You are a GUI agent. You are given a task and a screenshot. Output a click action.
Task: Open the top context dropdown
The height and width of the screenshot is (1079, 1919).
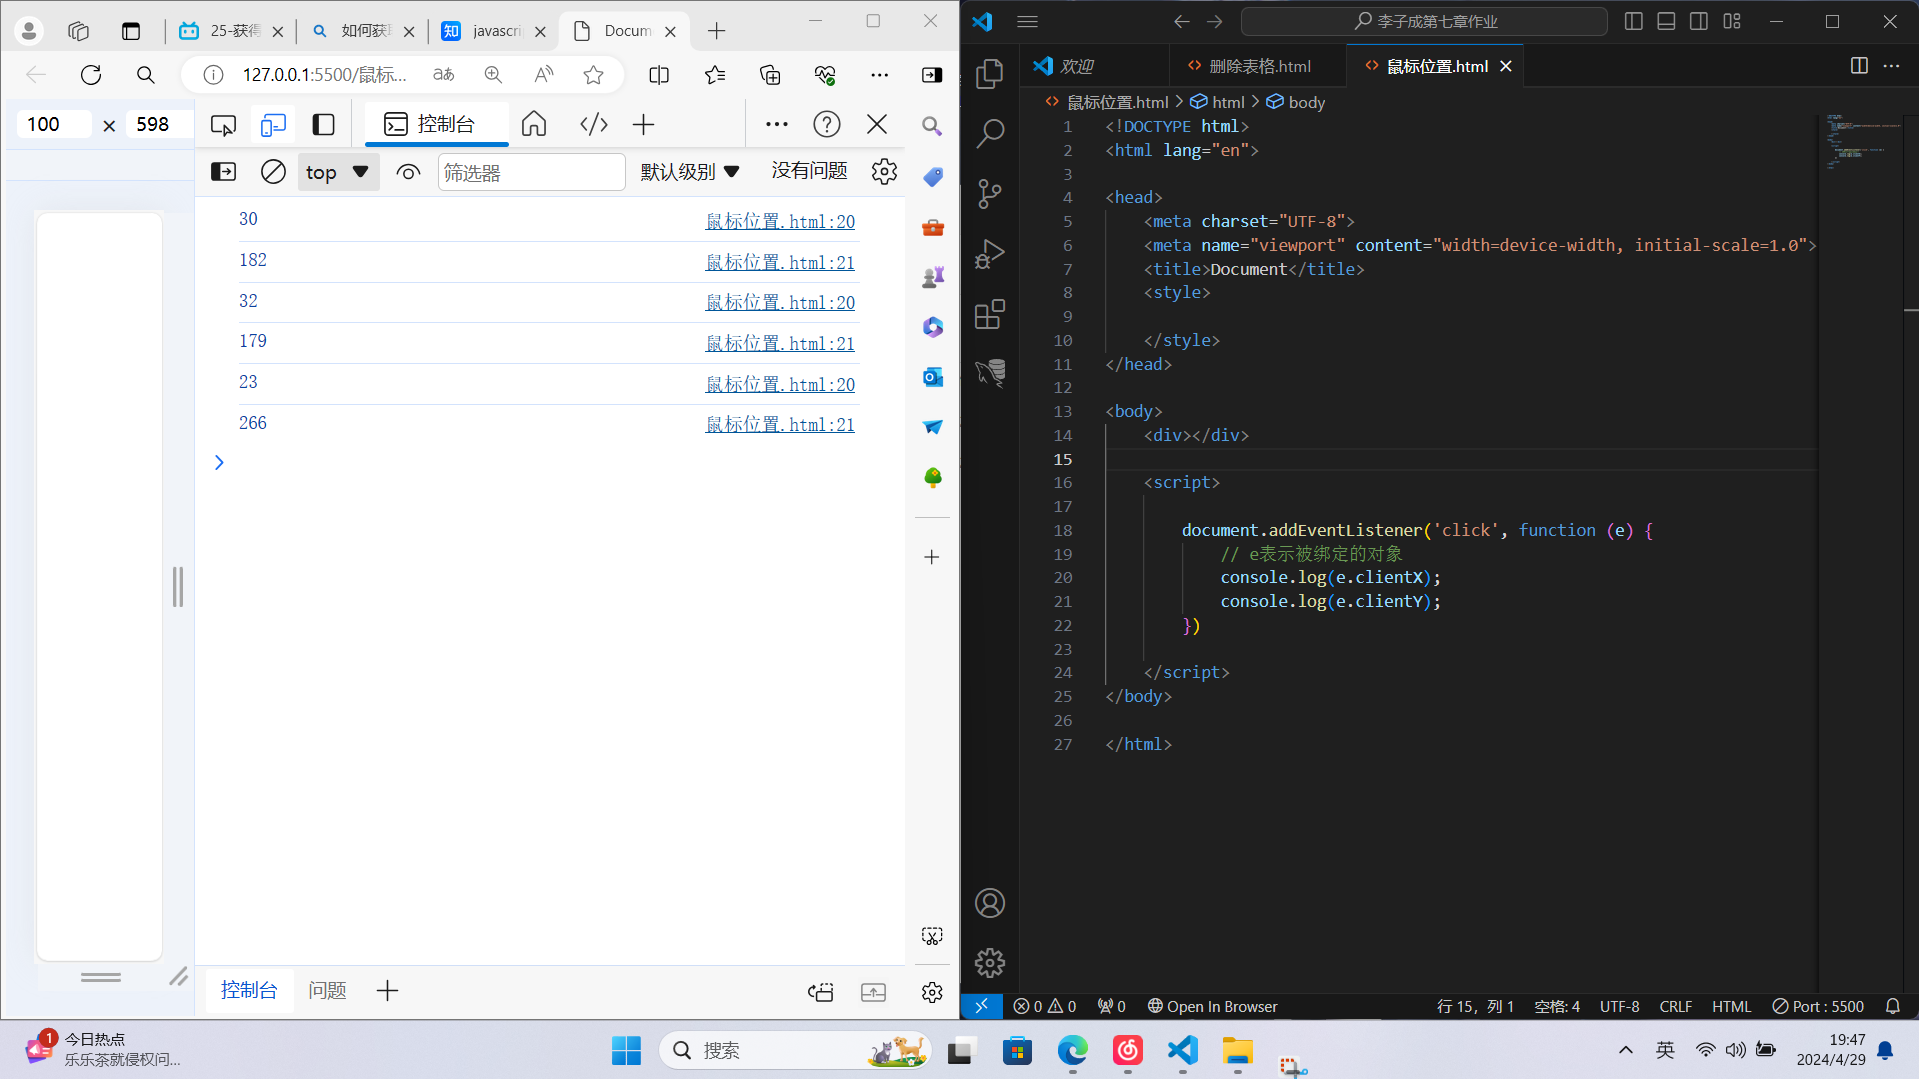click(x=338, y=172)
